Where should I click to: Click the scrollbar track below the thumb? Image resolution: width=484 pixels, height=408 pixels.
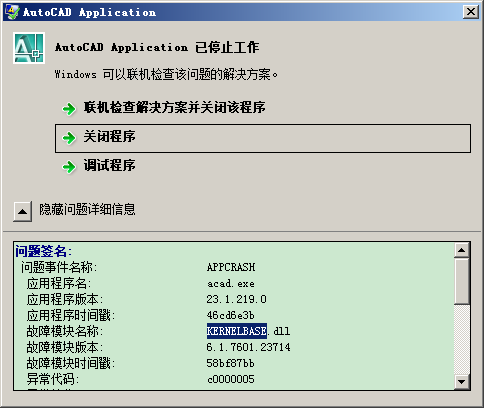pyautogui.click(x=462, y=339)
